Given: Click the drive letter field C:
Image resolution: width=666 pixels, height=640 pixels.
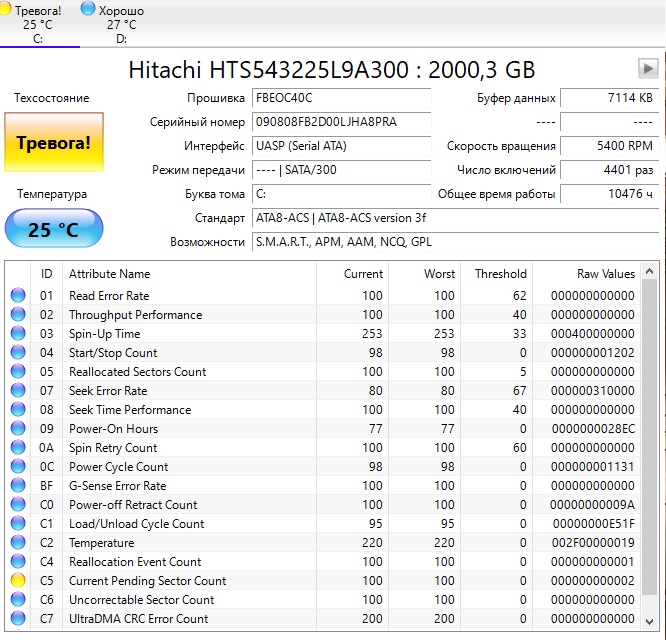Looking at the screenshot, I should (x=341, y=194).
